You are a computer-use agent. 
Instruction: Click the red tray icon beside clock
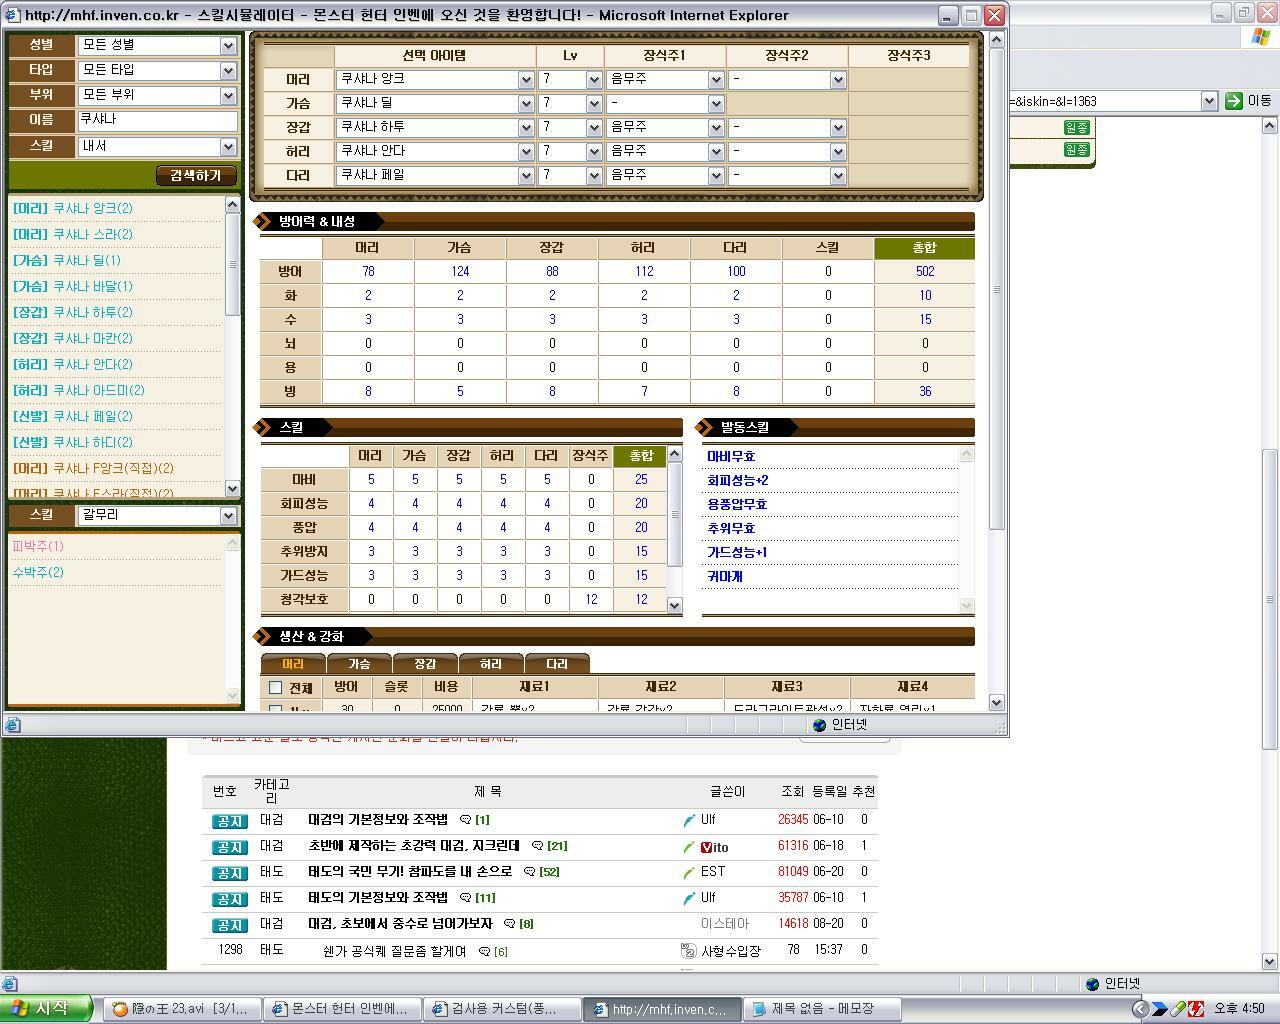point(1195,1009)
